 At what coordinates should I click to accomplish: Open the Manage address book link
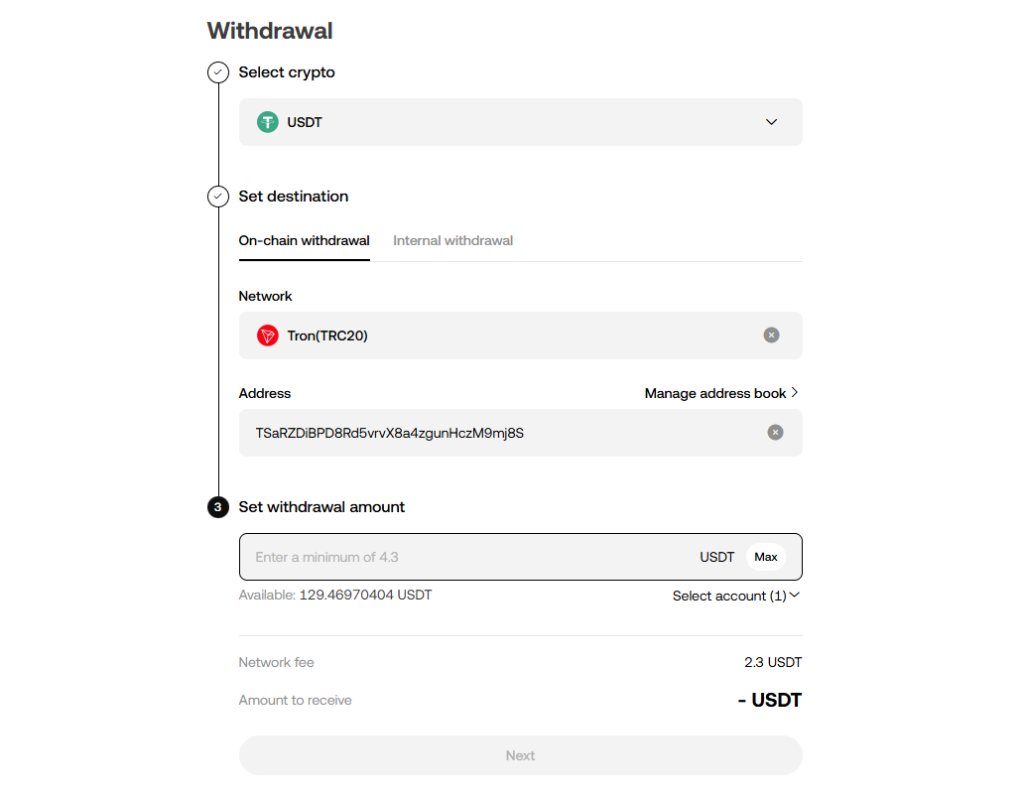click(x=715, y=394)
